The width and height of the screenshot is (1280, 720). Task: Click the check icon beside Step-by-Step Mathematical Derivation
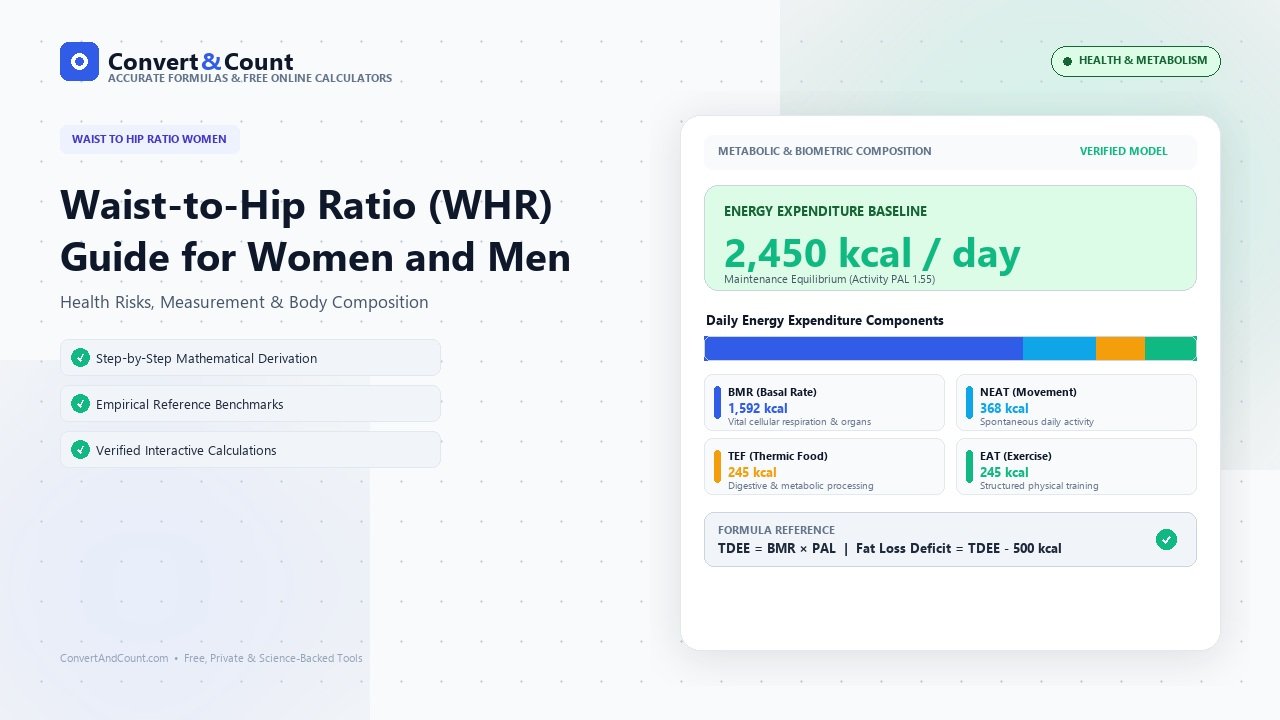pos(80,358)
